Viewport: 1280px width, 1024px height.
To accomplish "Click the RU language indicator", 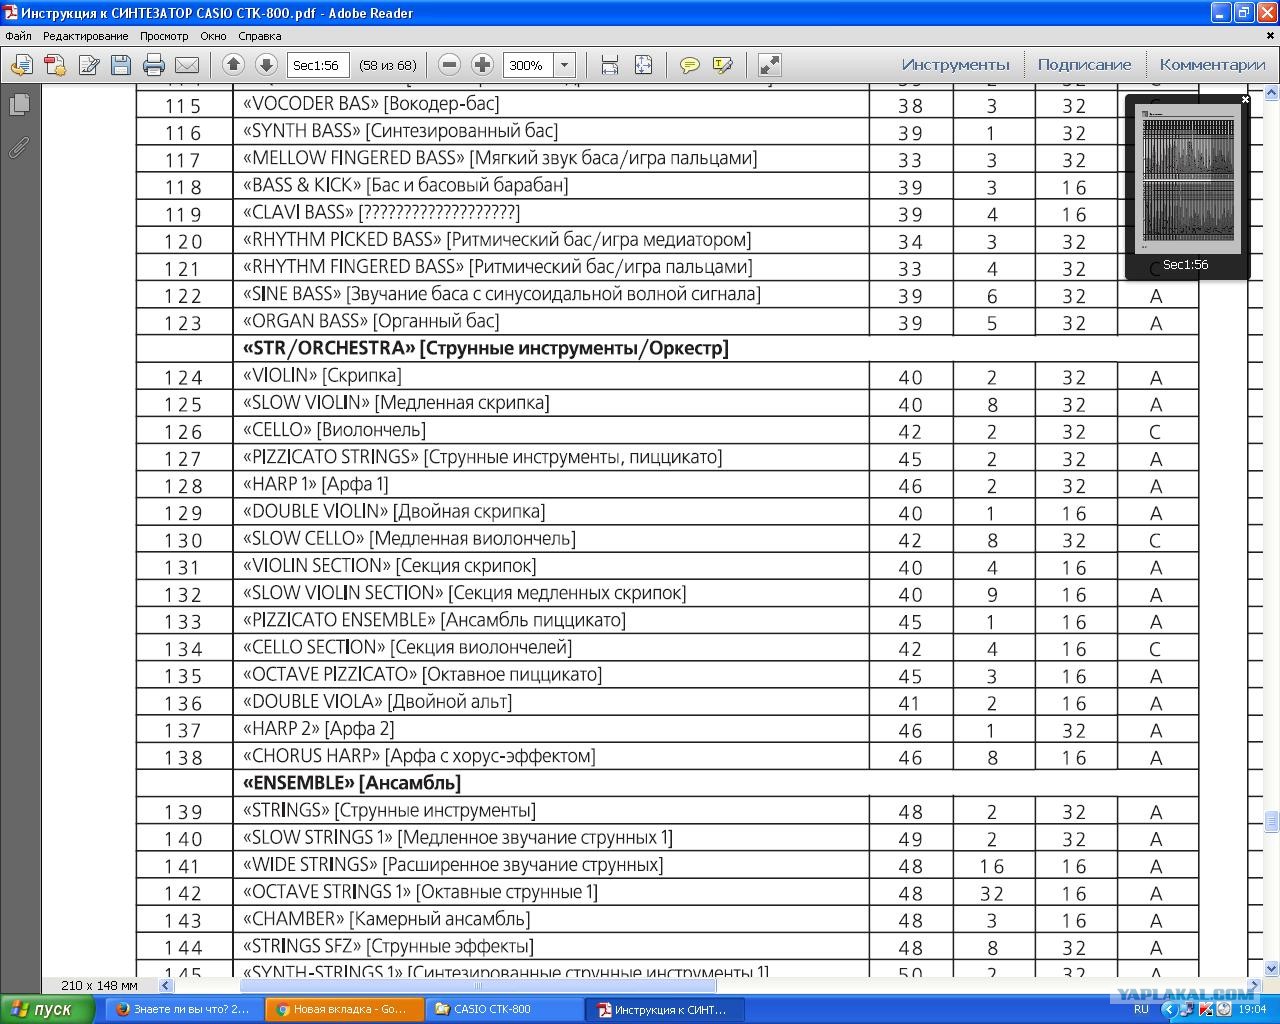I will click(x=1141, y=1009).
